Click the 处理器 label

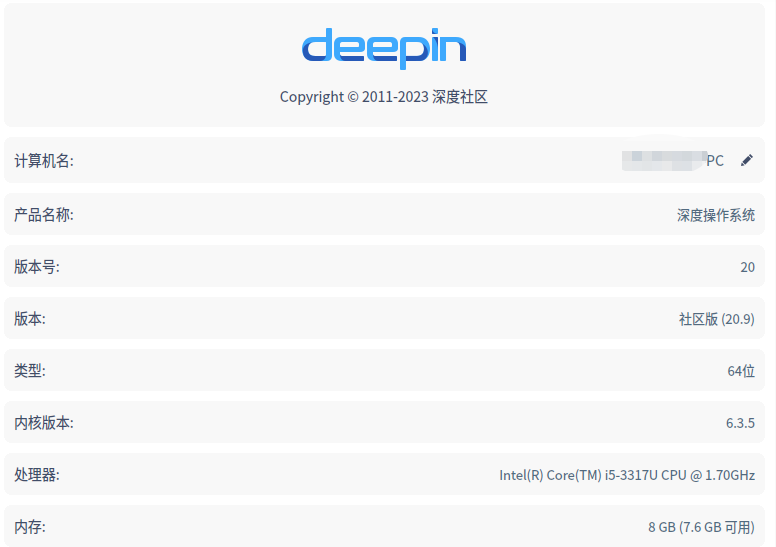37,475
